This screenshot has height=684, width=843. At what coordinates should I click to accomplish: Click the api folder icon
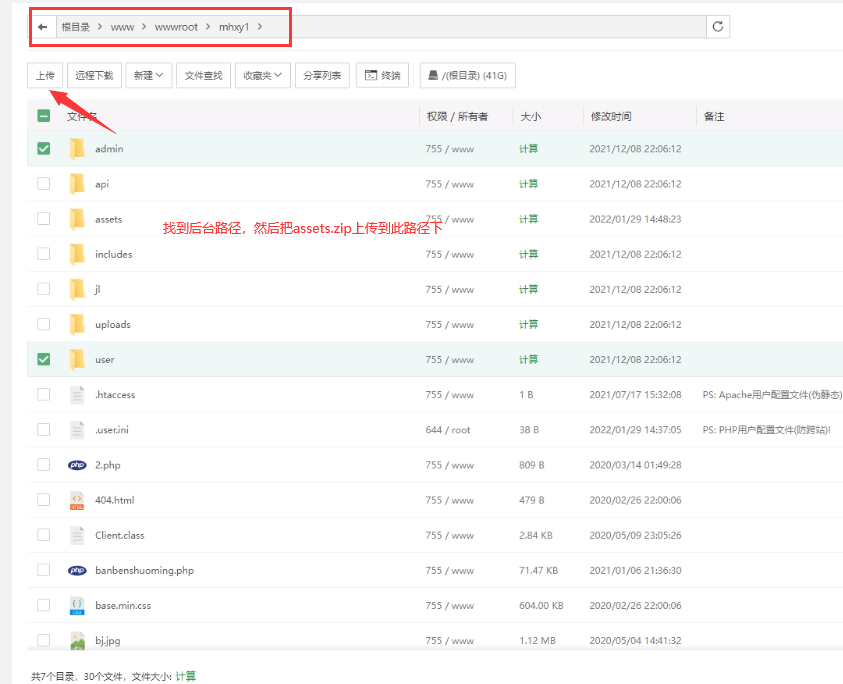(x=77, y=184)
